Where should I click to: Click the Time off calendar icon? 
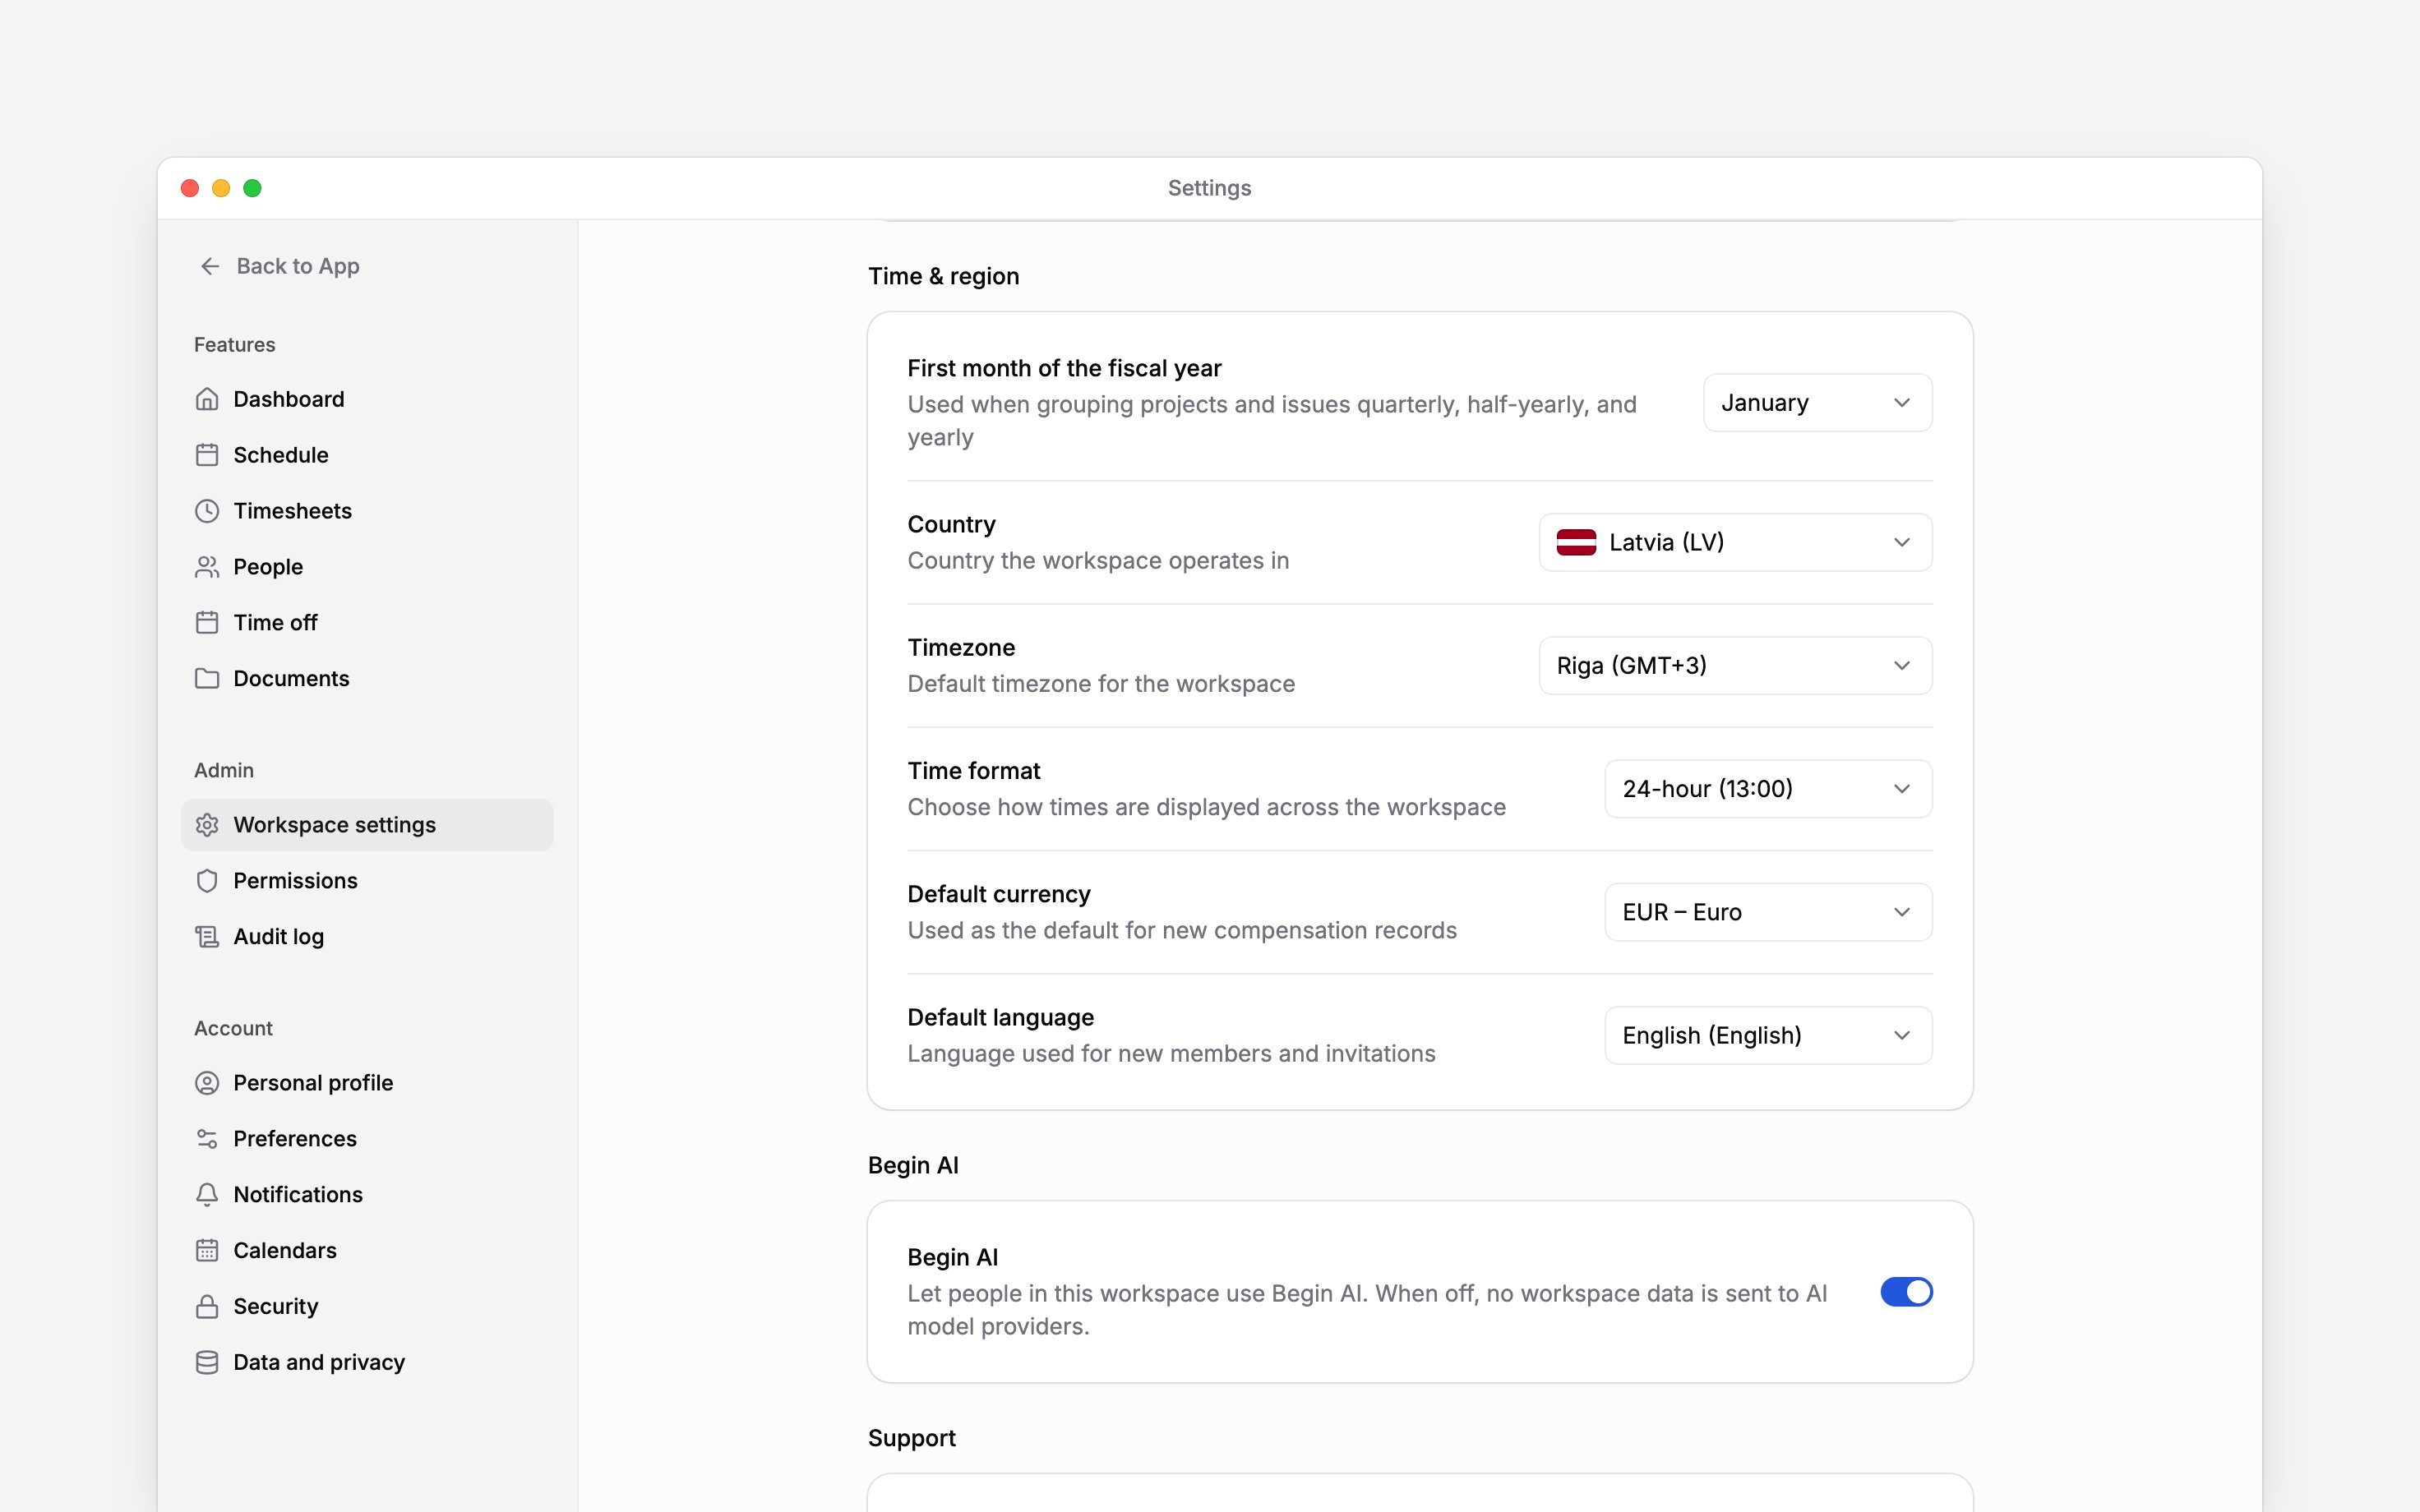pos(207,623)
